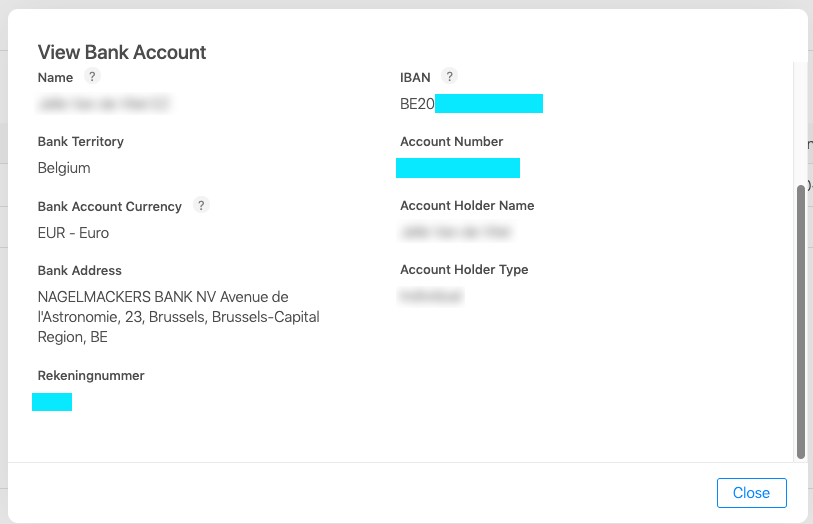Click the Rekeningnummer label

click(91, 376)
